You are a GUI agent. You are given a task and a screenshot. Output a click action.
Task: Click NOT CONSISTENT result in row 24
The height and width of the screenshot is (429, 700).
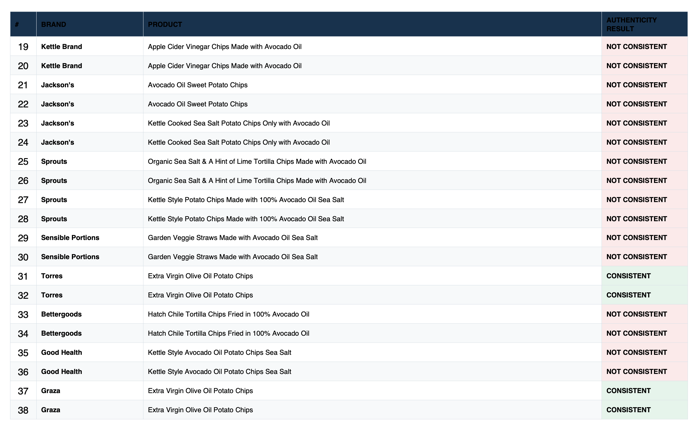[x=636, y=143]
